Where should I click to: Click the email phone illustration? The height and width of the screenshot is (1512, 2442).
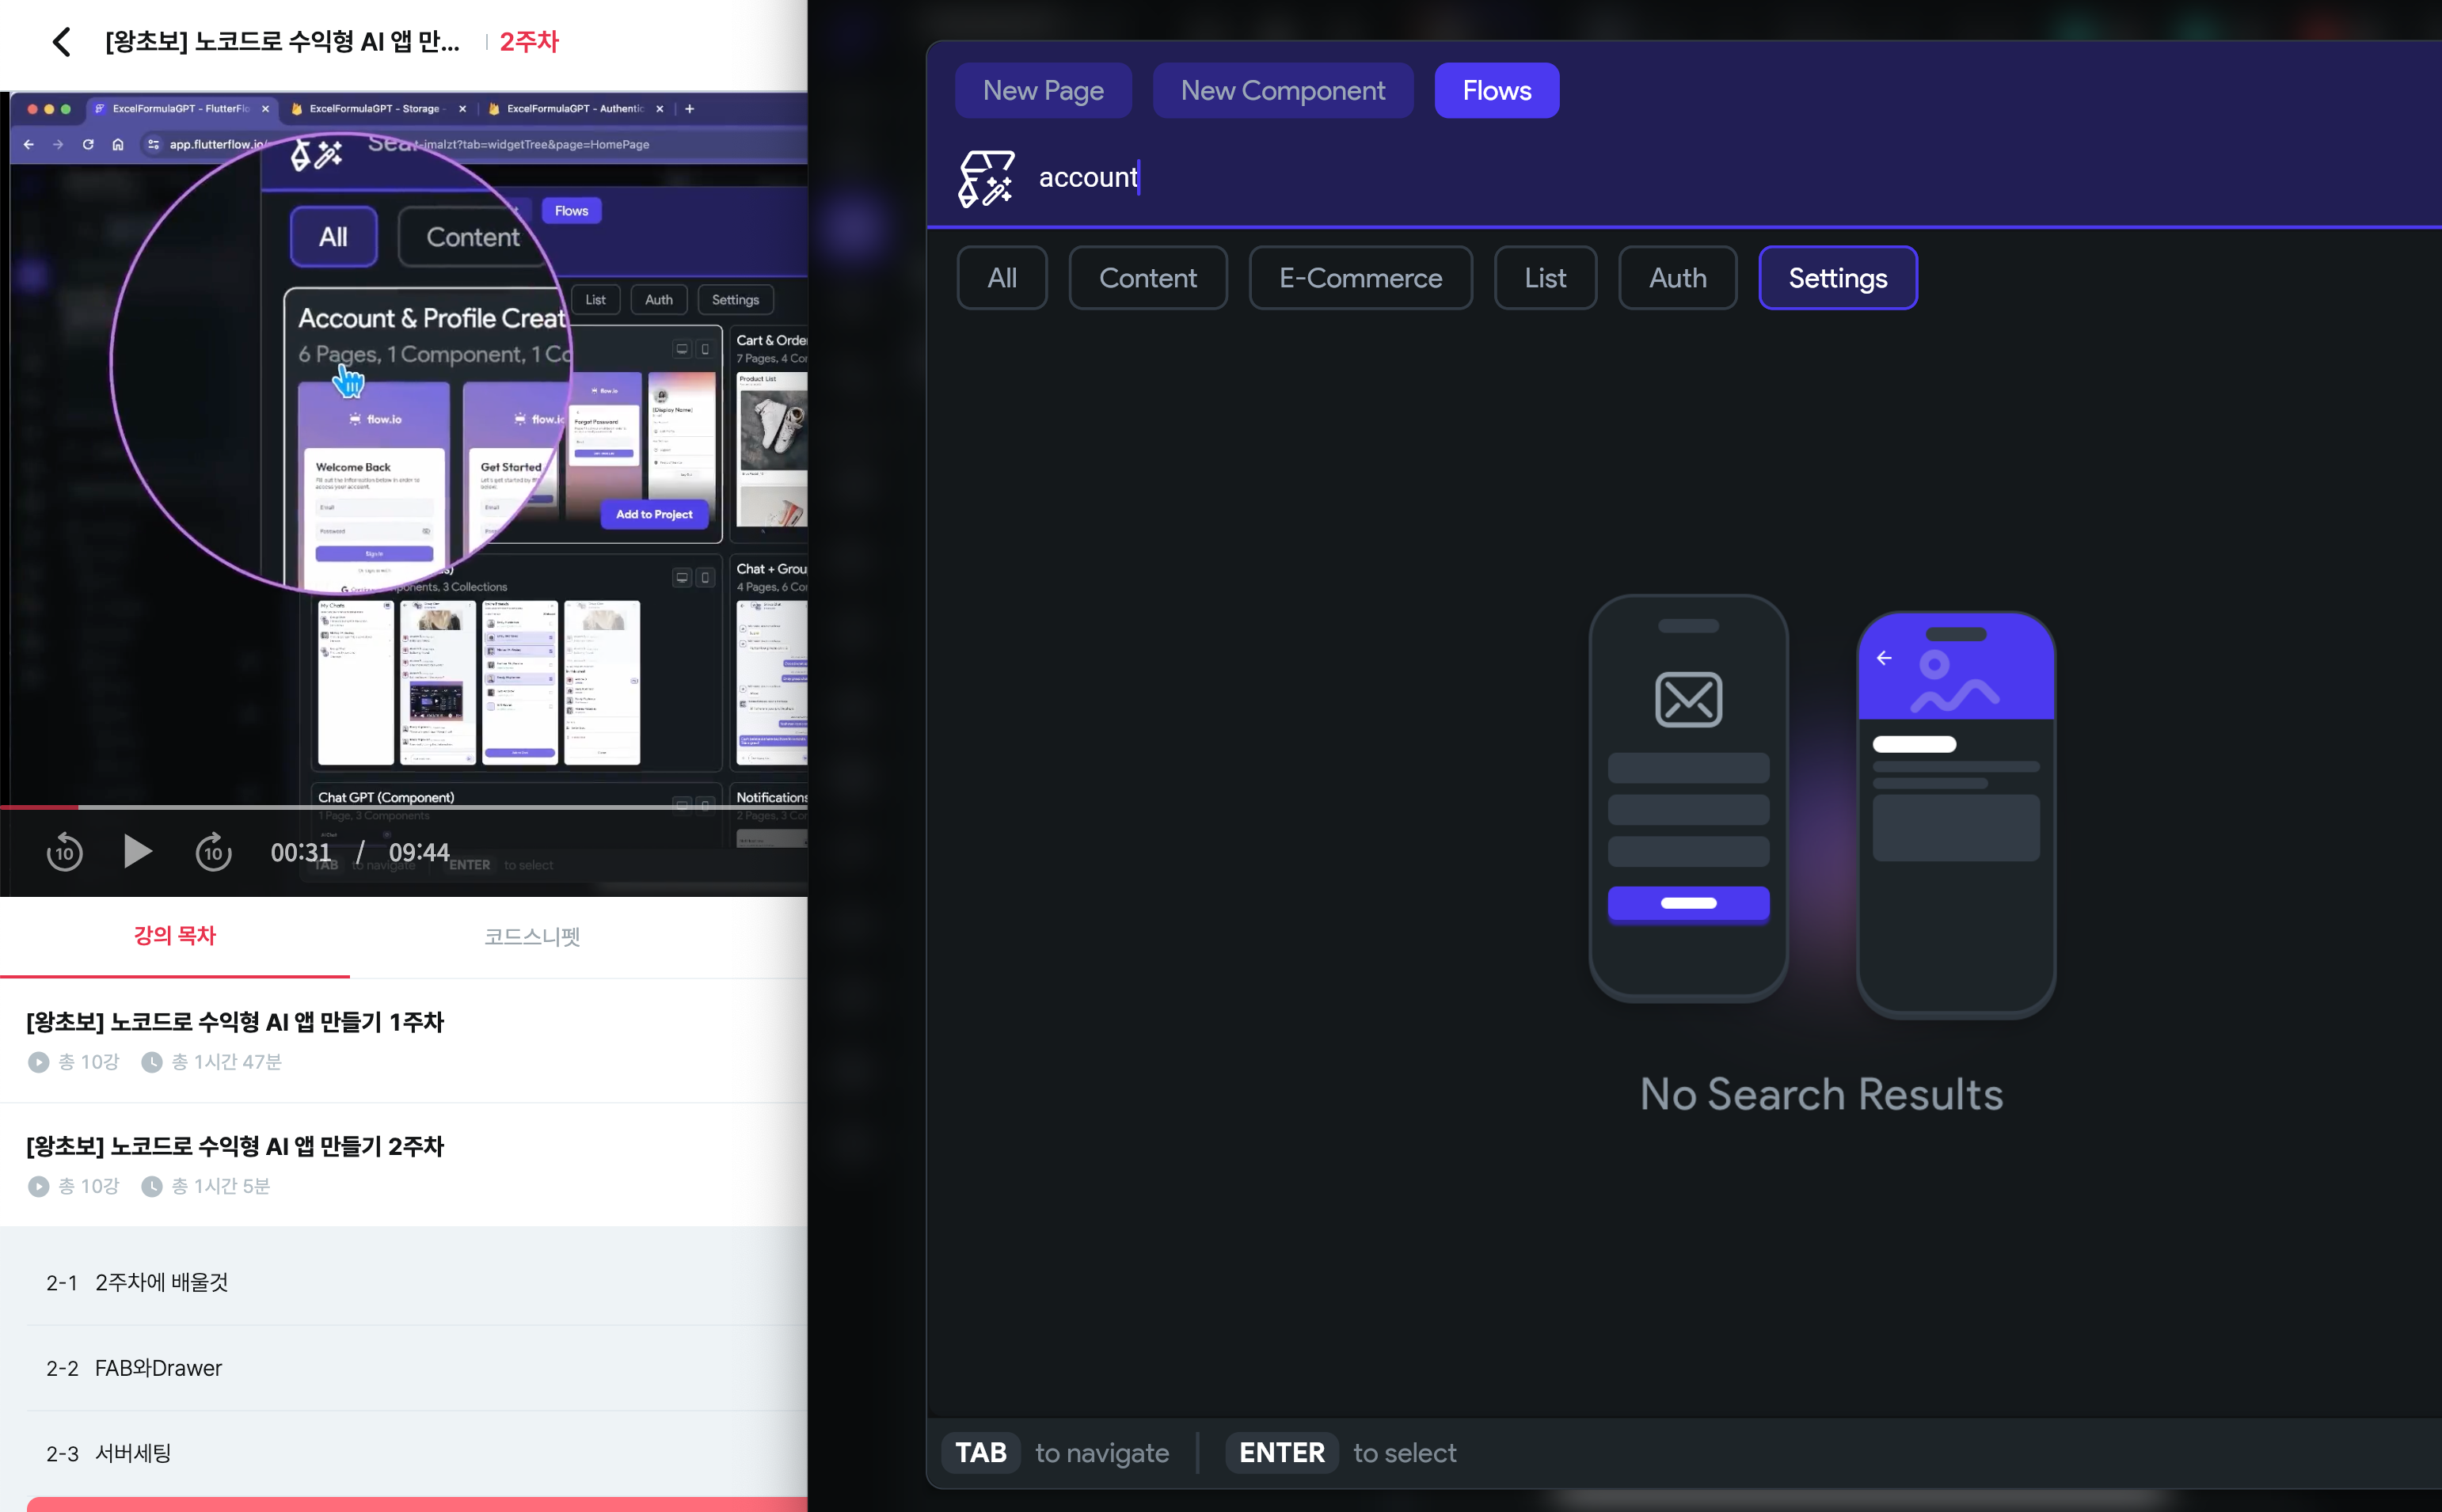click(x=1688, y=797)
